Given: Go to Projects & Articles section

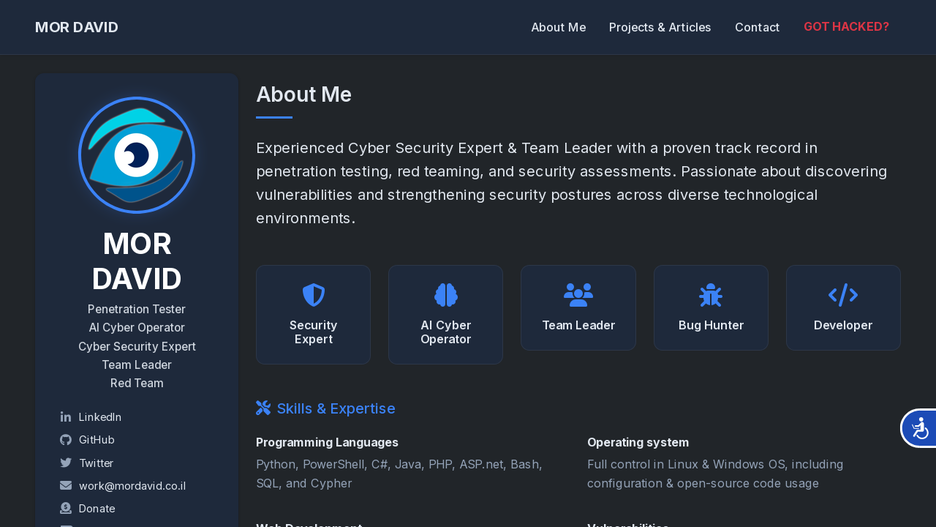Looking at the screenshot, I should pyautogui.click(x=660, y=27).
